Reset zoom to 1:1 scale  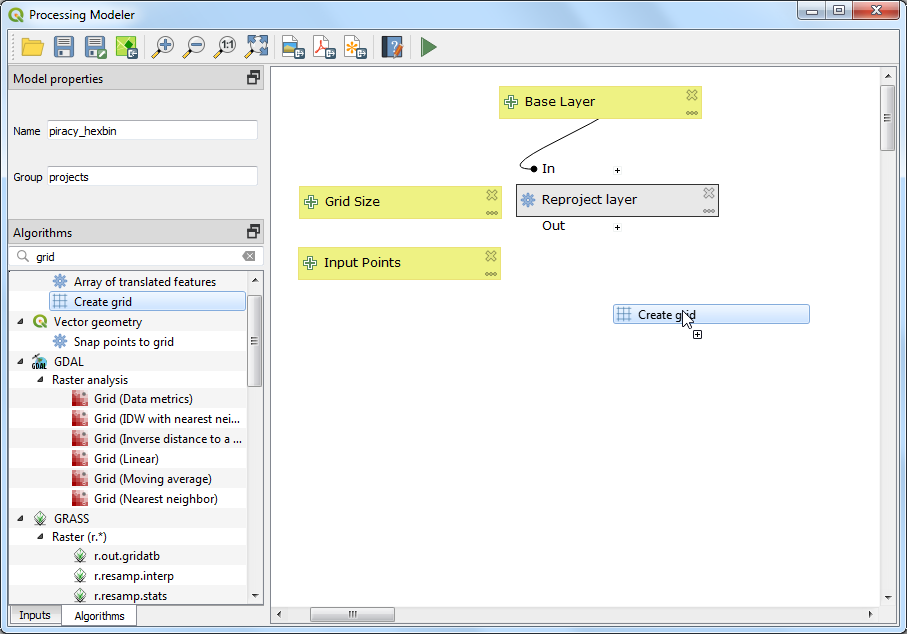[226, 47]
